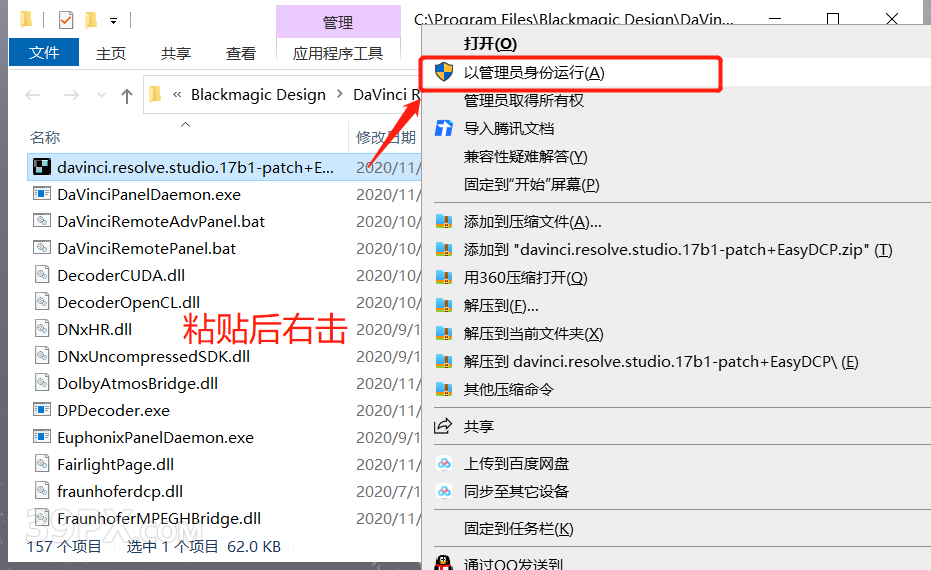Choose 以管理员身份运行(A)
The image size is (931, 570).
[676, 72]
